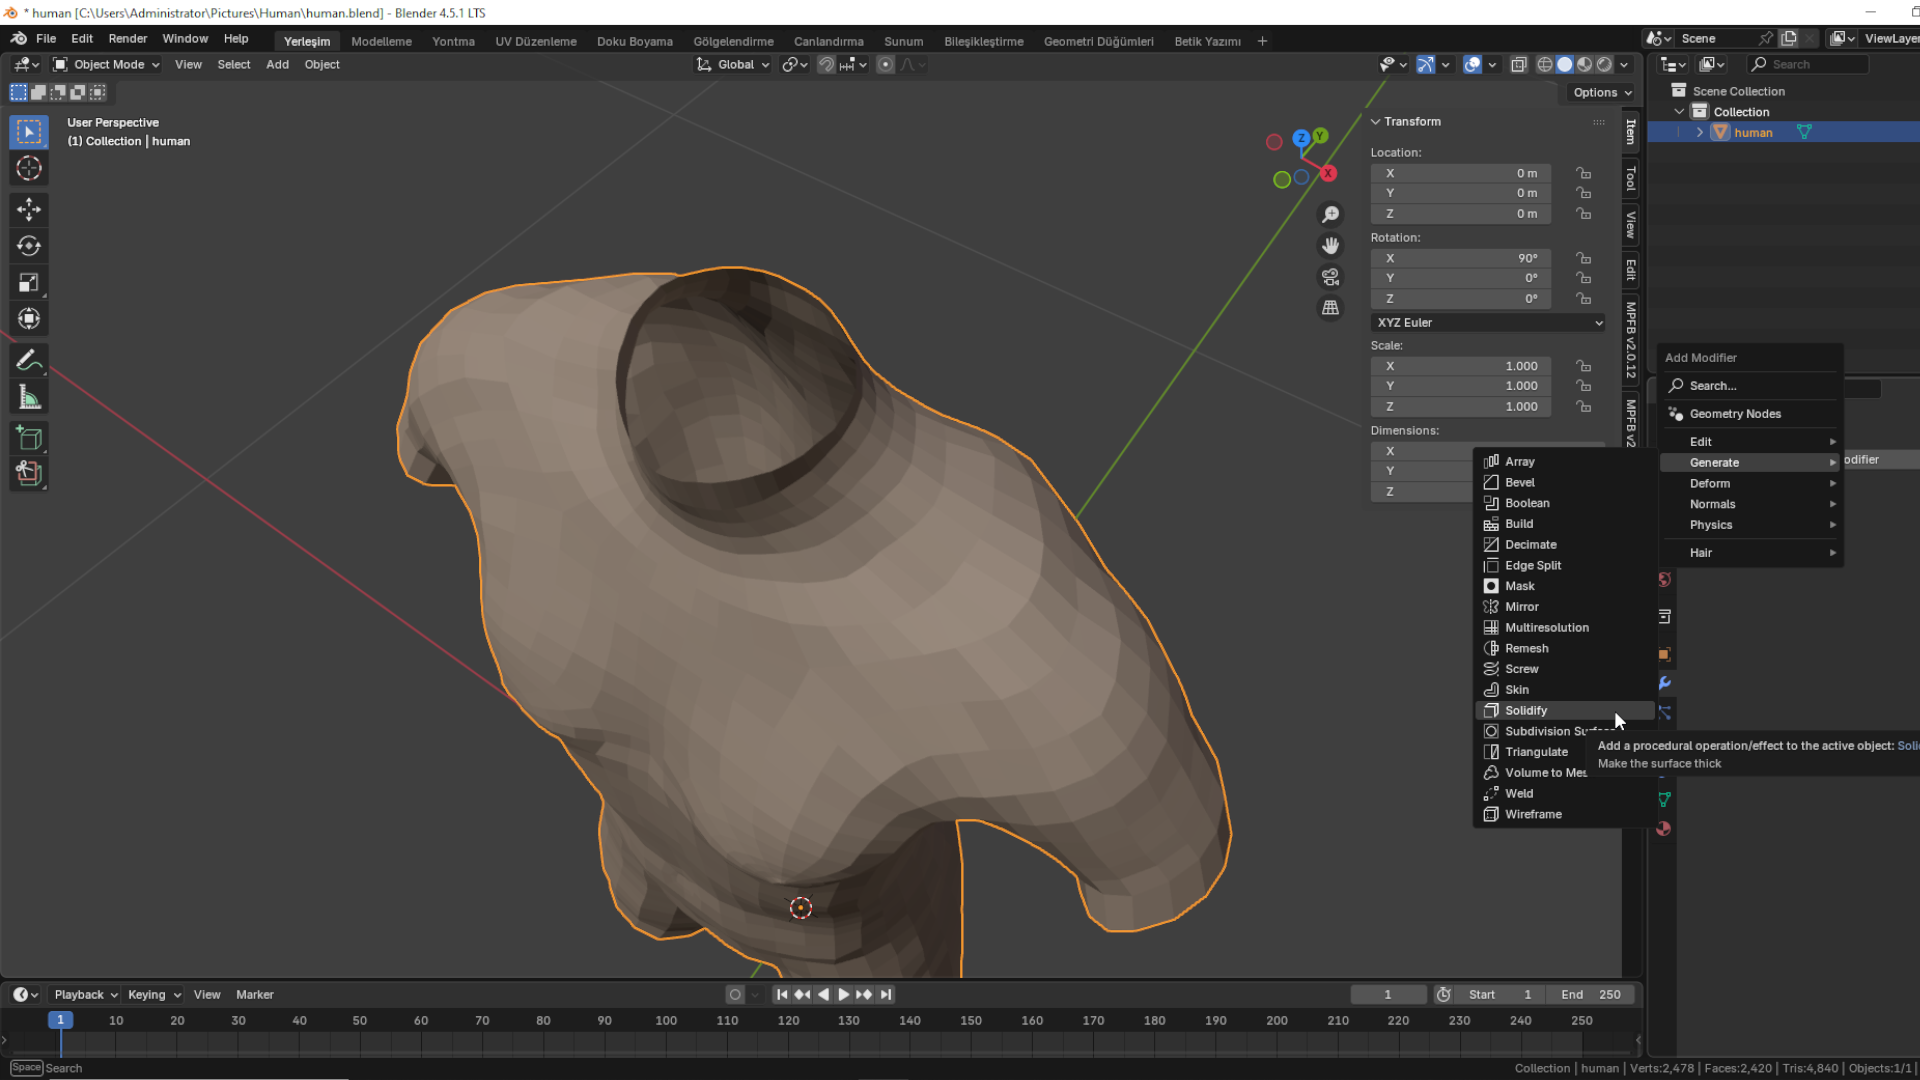Select the Move tool
This screenshot has height=1080, width=1920.
point(29,209)
